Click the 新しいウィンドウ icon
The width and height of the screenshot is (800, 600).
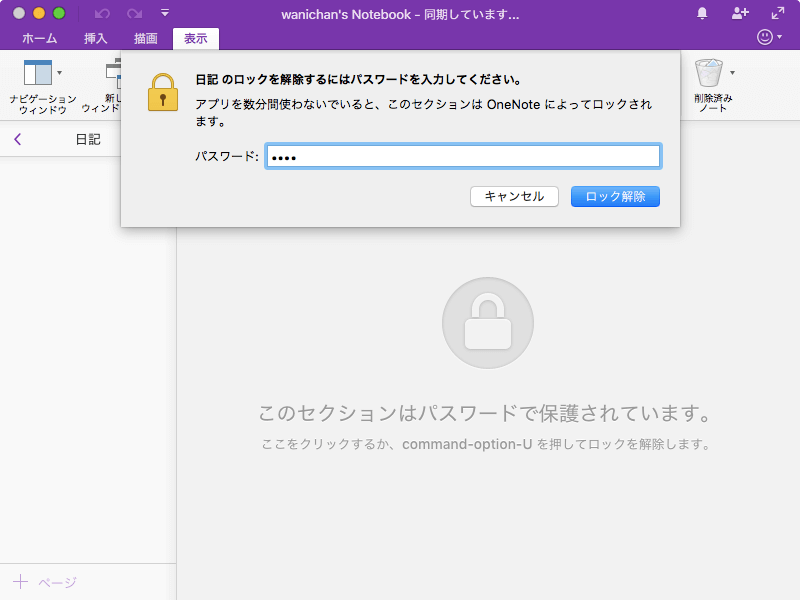(x=112, y=74)
